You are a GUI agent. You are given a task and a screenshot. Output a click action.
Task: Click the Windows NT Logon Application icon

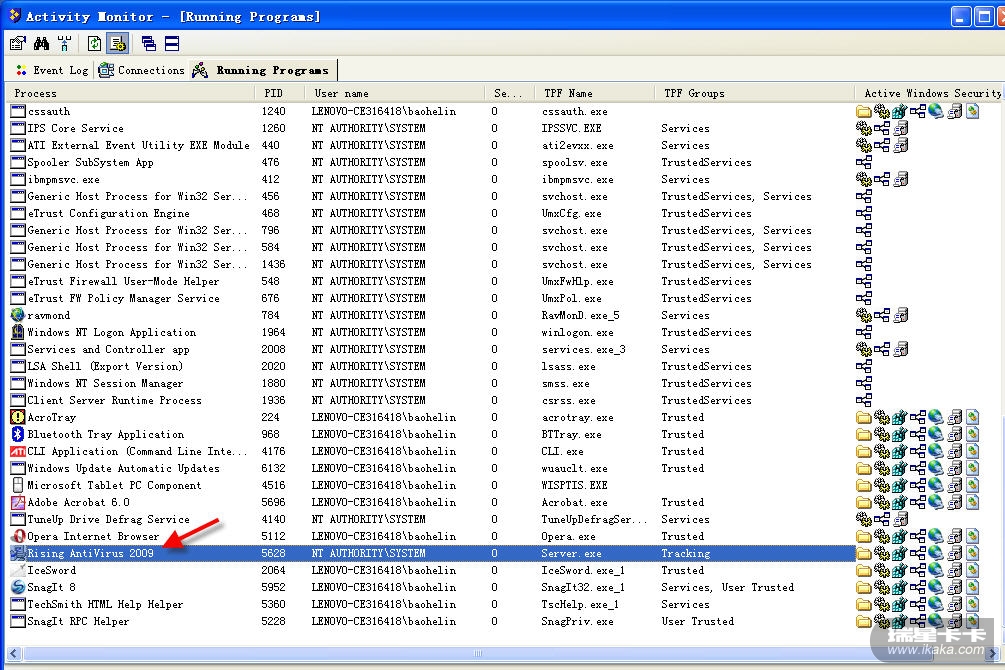(18, 332)
